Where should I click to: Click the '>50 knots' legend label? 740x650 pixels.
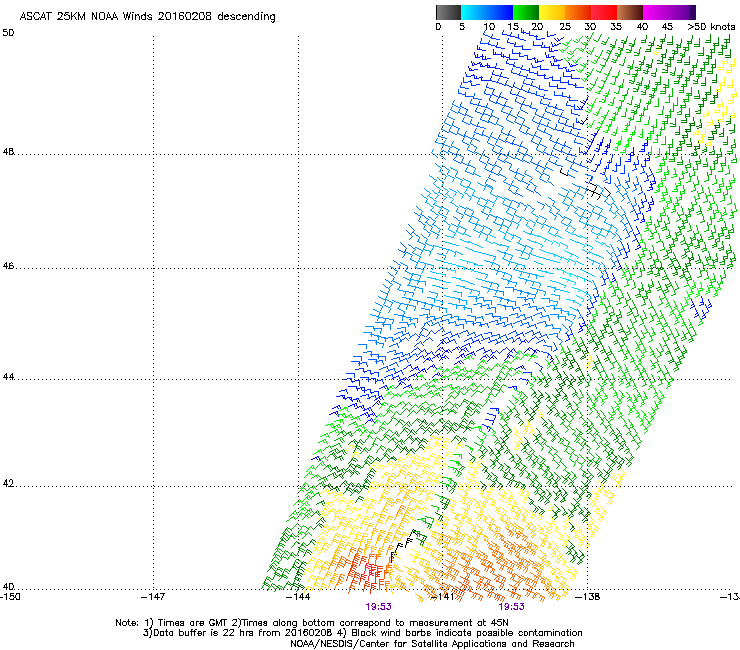[x=711, y=27]
